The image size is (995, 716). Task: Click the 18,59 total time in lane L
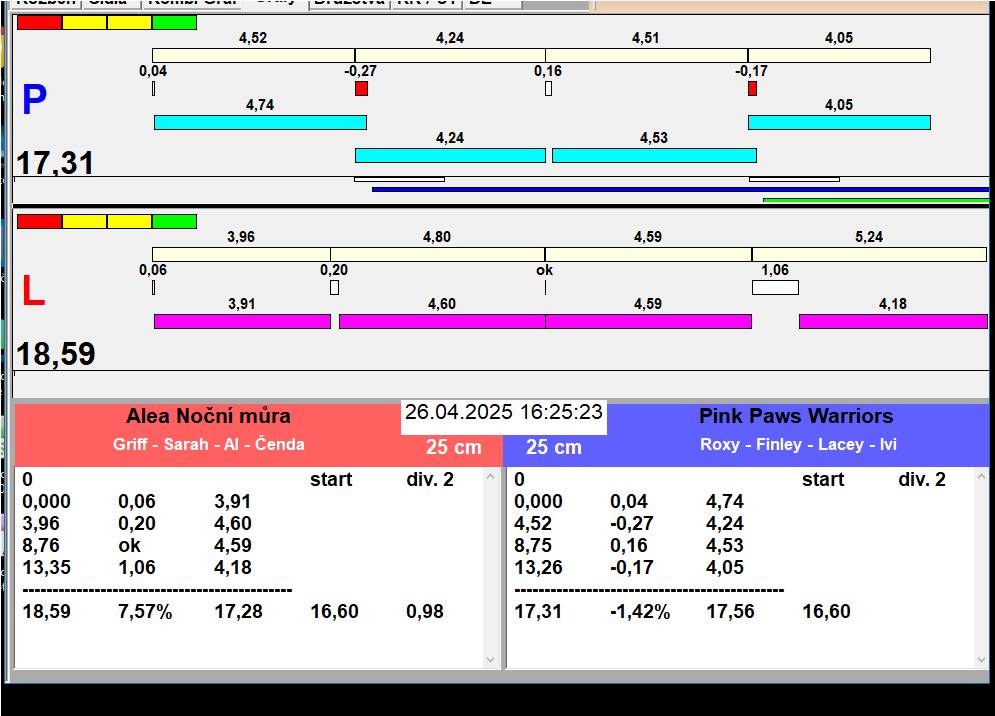click(x=56, y=354)
